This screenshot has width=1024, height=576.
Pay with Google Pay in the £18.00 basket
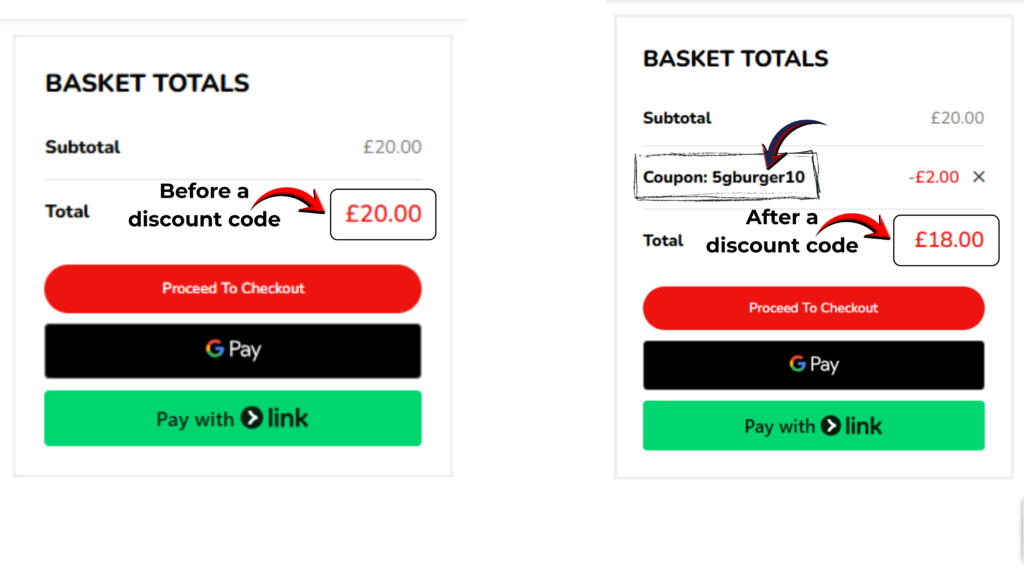[x=813, y=365]
